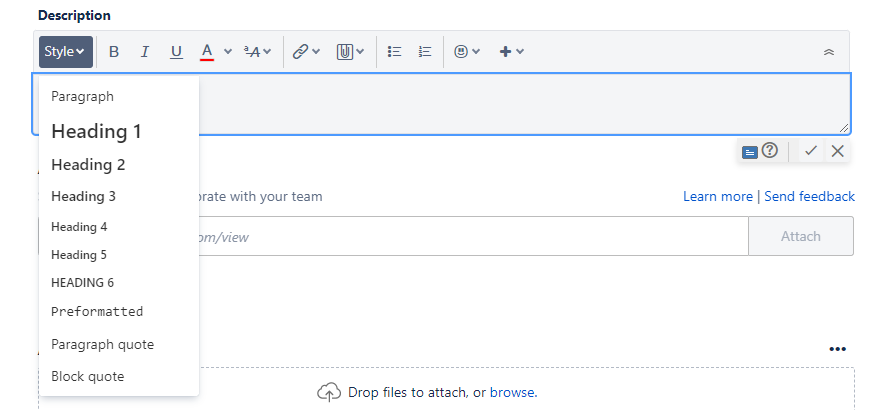Toggle underline text formatting
Screen dimensions: 879x410
pyautogui.click(x=176, y=52)
